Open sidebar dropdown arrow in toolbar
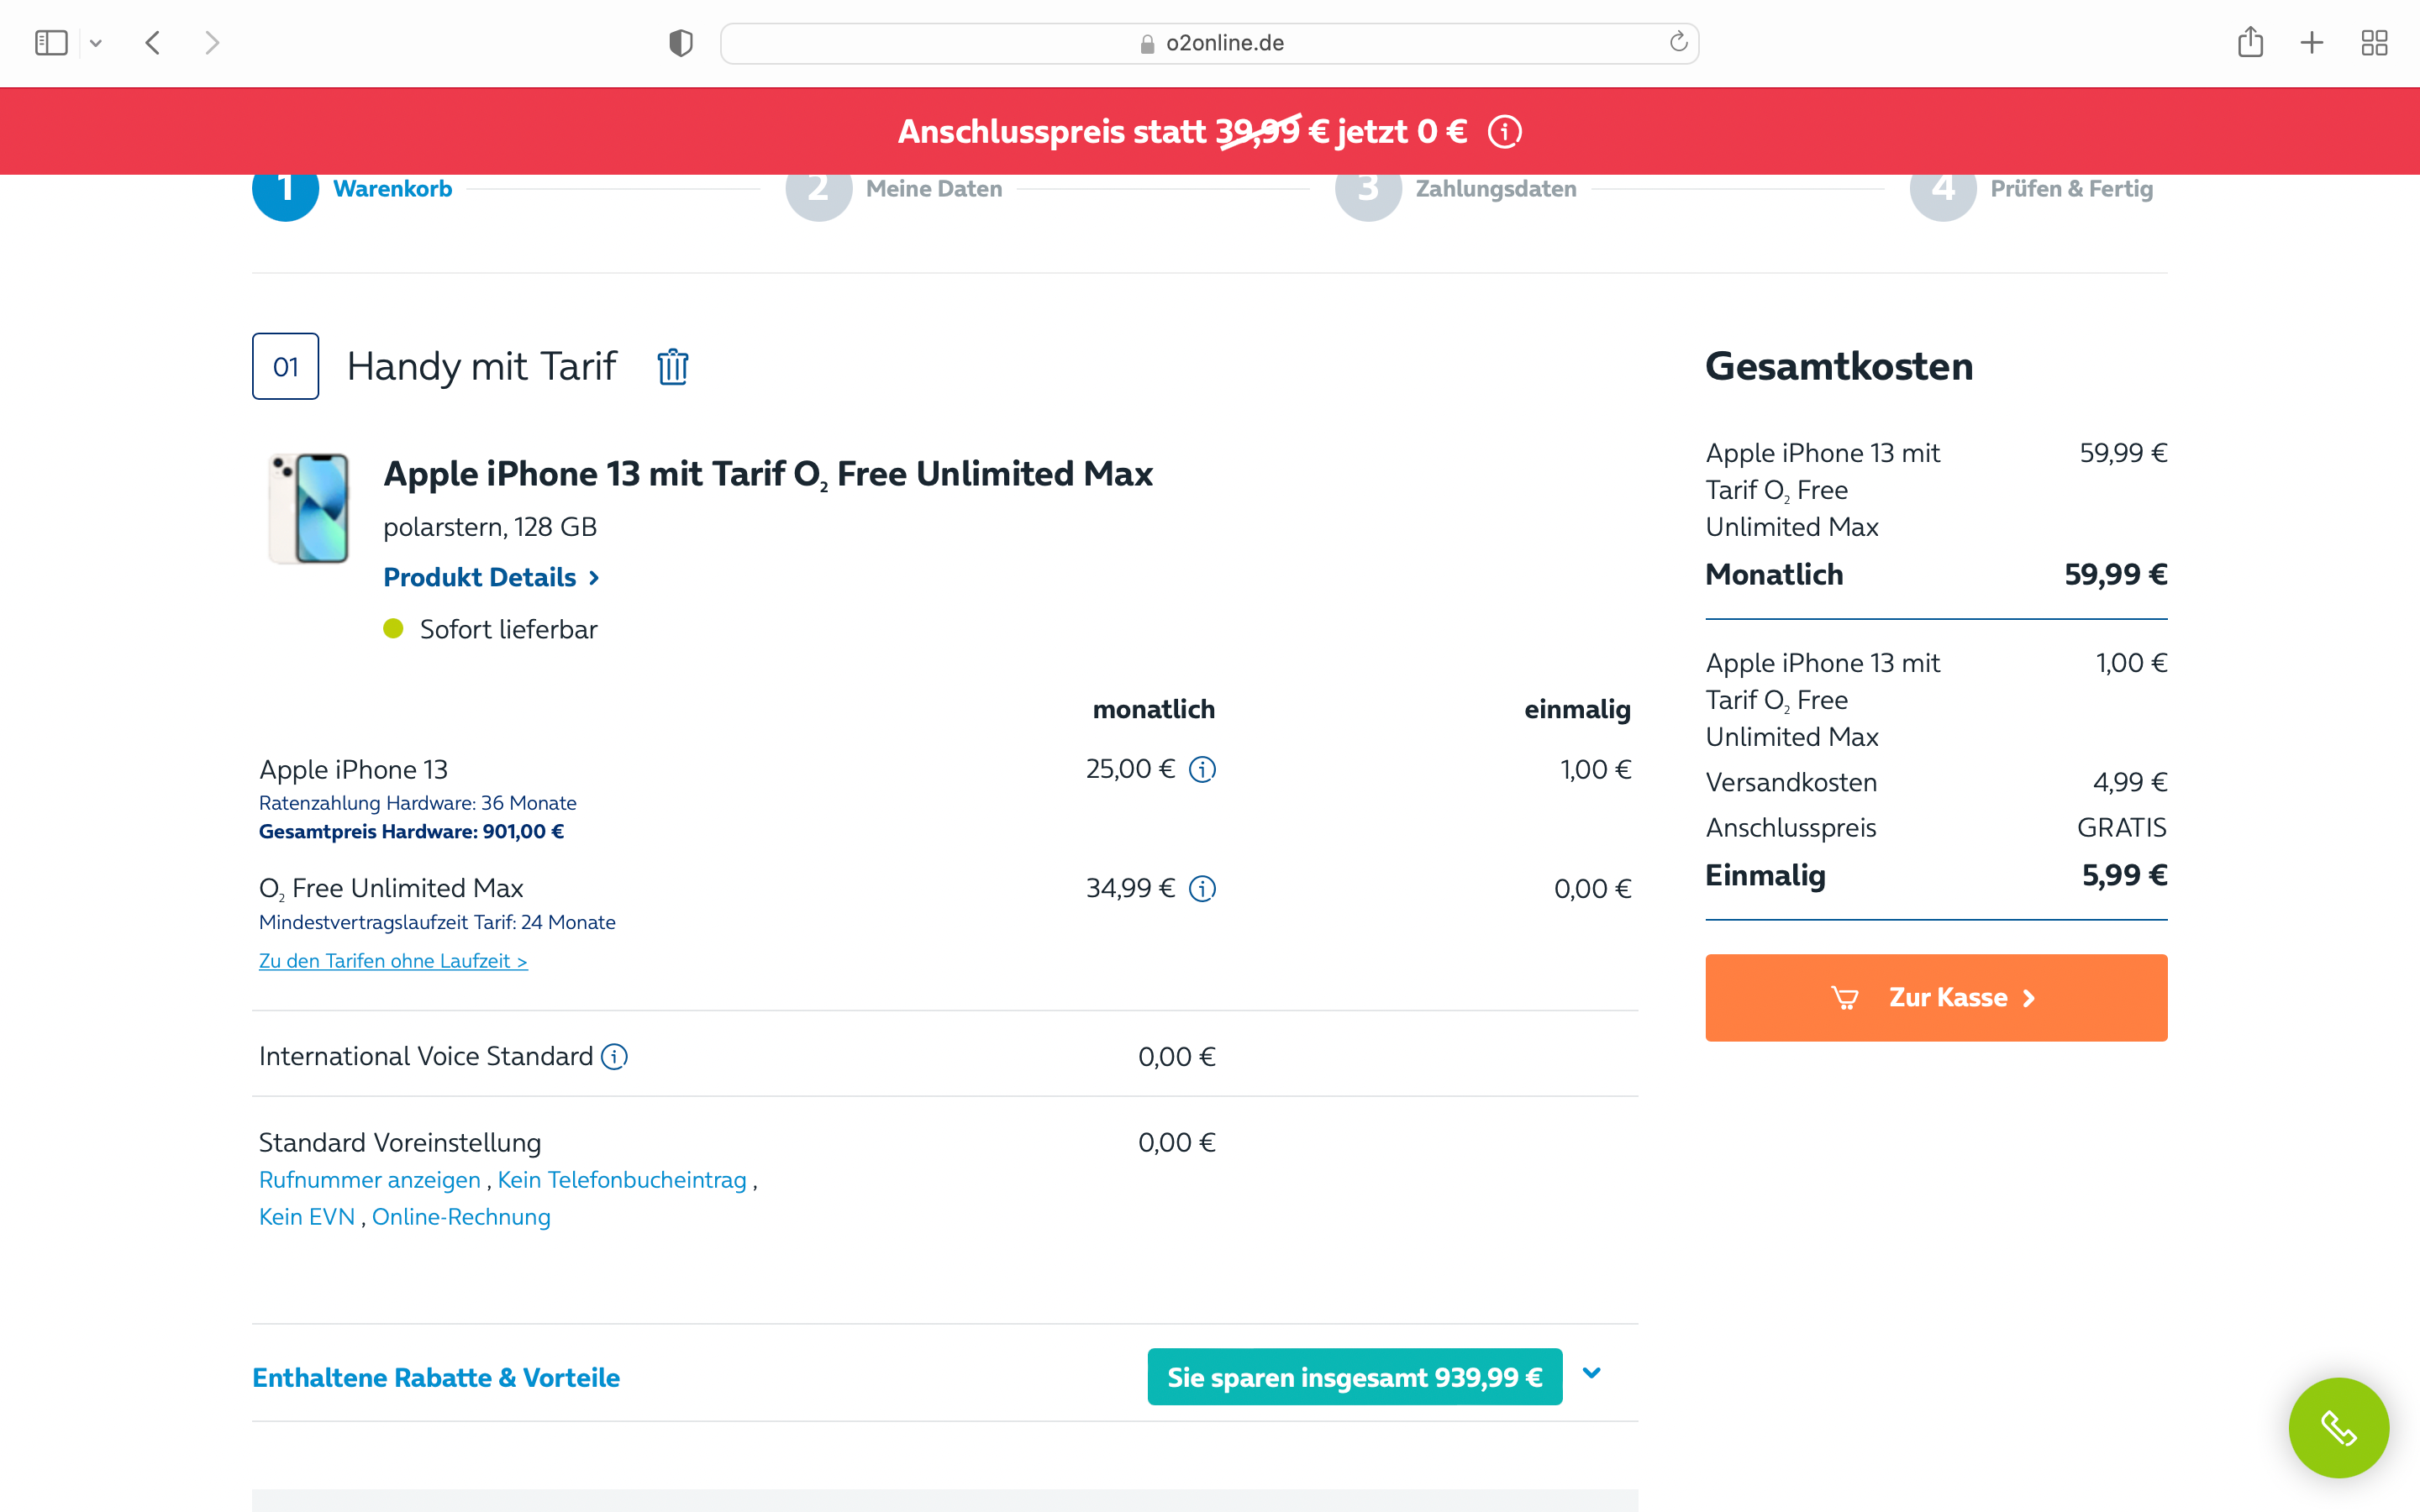 click(96, 43)
